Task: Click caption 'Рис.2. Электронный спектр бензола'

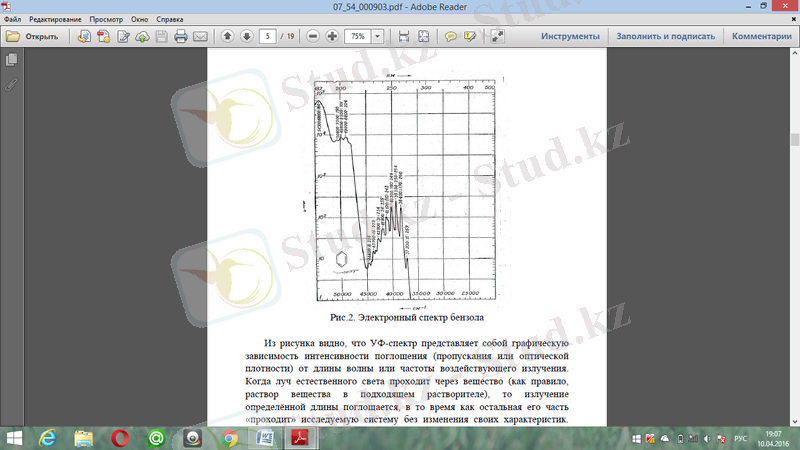Action: [407, 317]
